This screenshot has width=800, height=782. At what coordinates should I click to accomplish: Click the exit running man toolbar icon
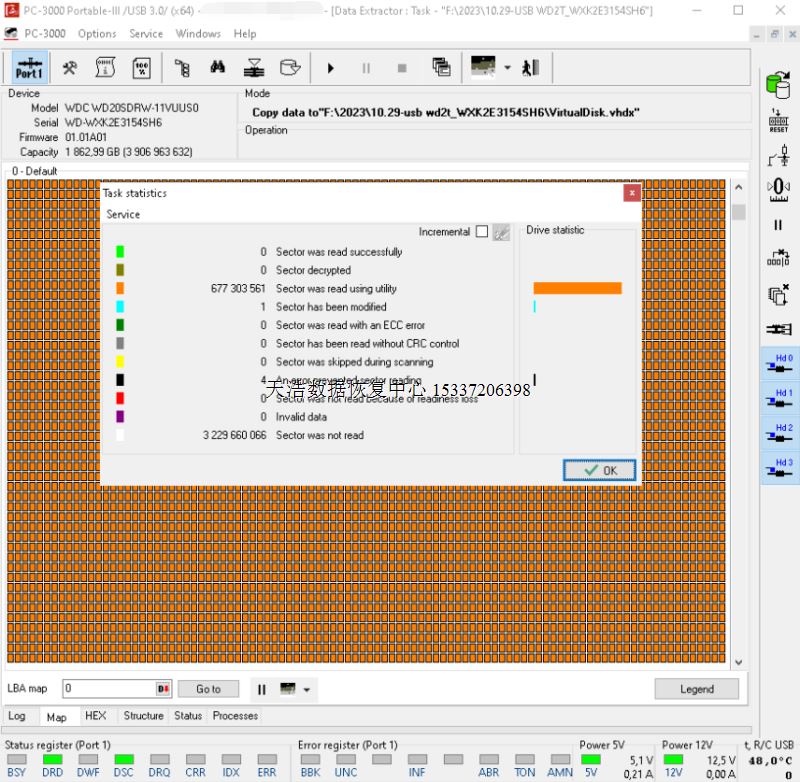(x=531, y=68)
